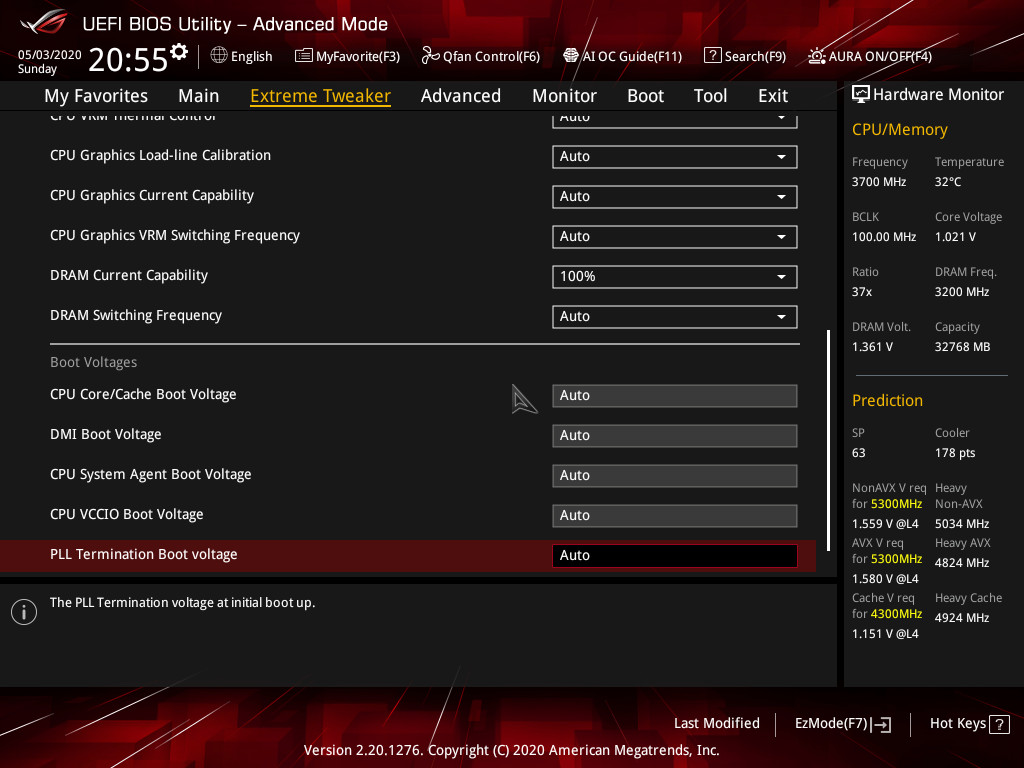Switch to EzMode(F7) text
The width and height of the screenshot is (1024, 768).
click(831, 724)
